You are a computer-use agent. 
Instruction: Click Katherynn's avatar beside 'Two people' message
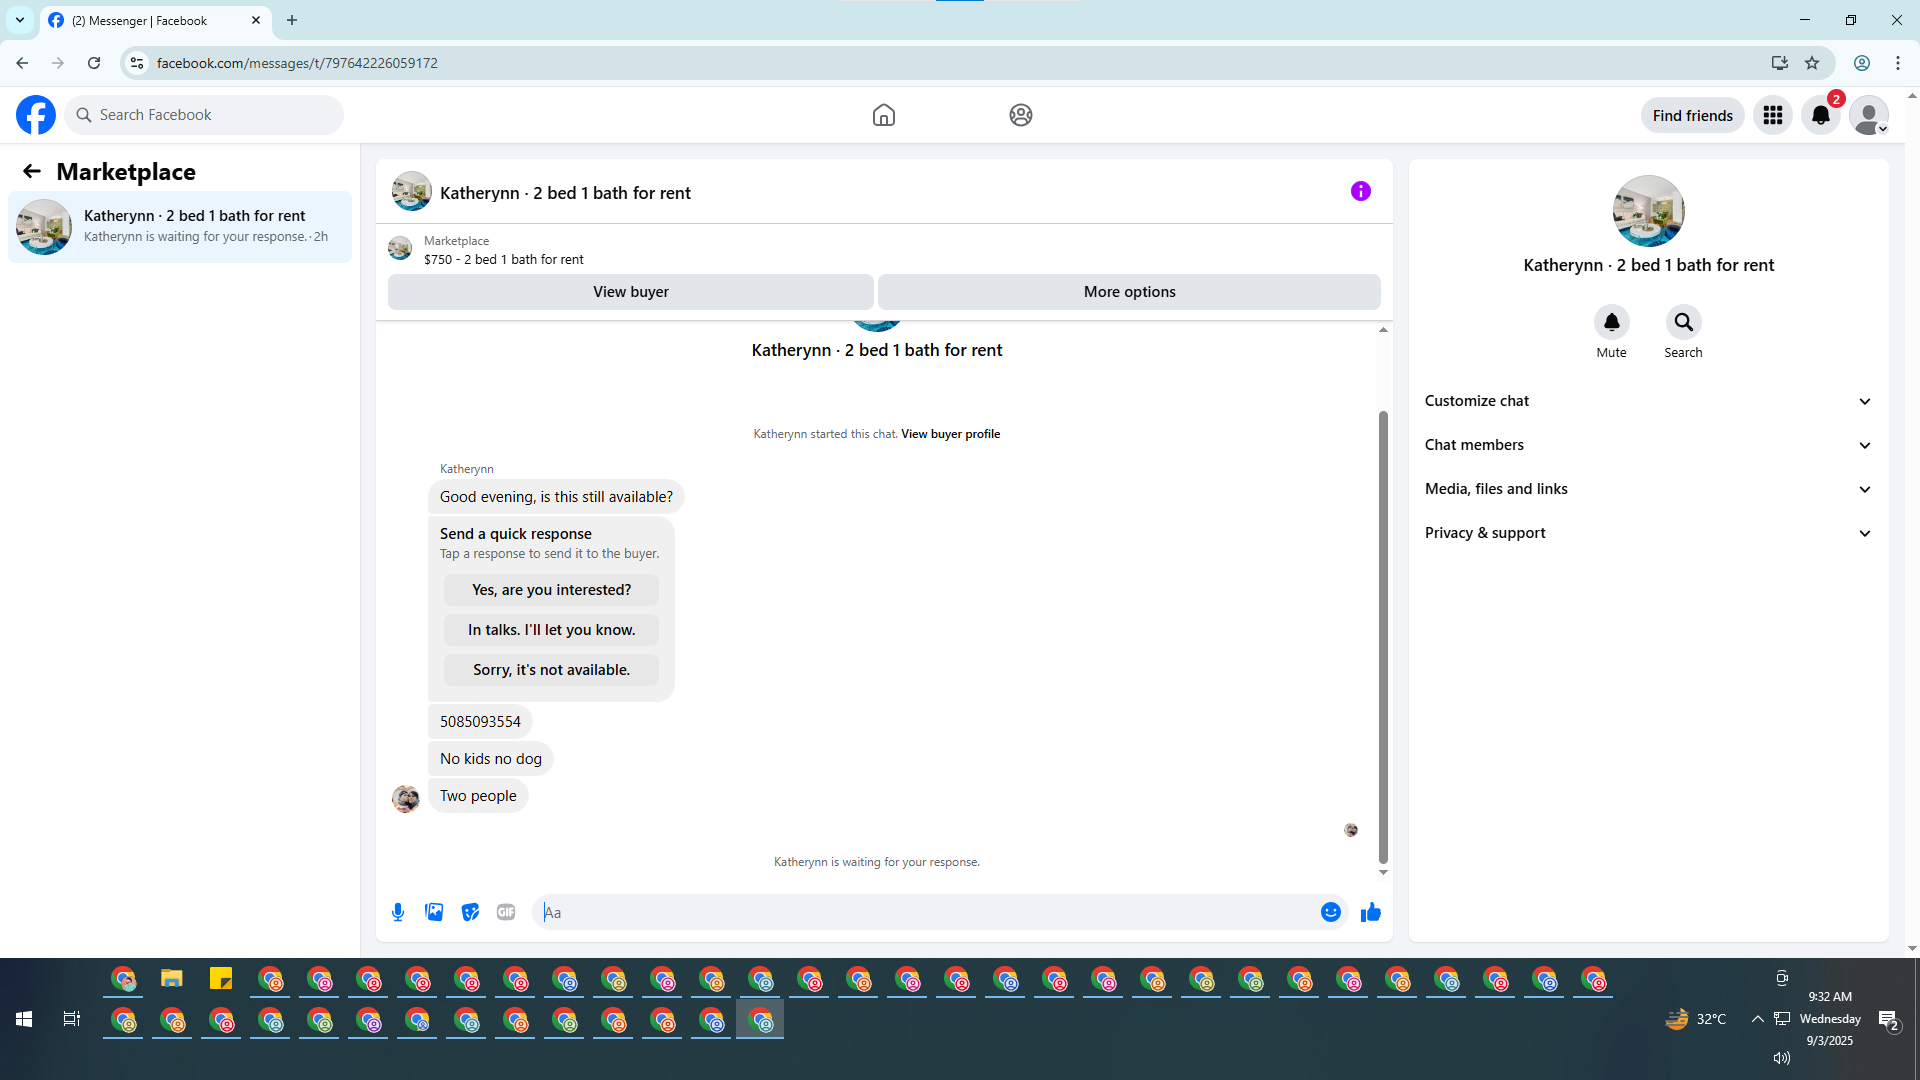[406, 799]
